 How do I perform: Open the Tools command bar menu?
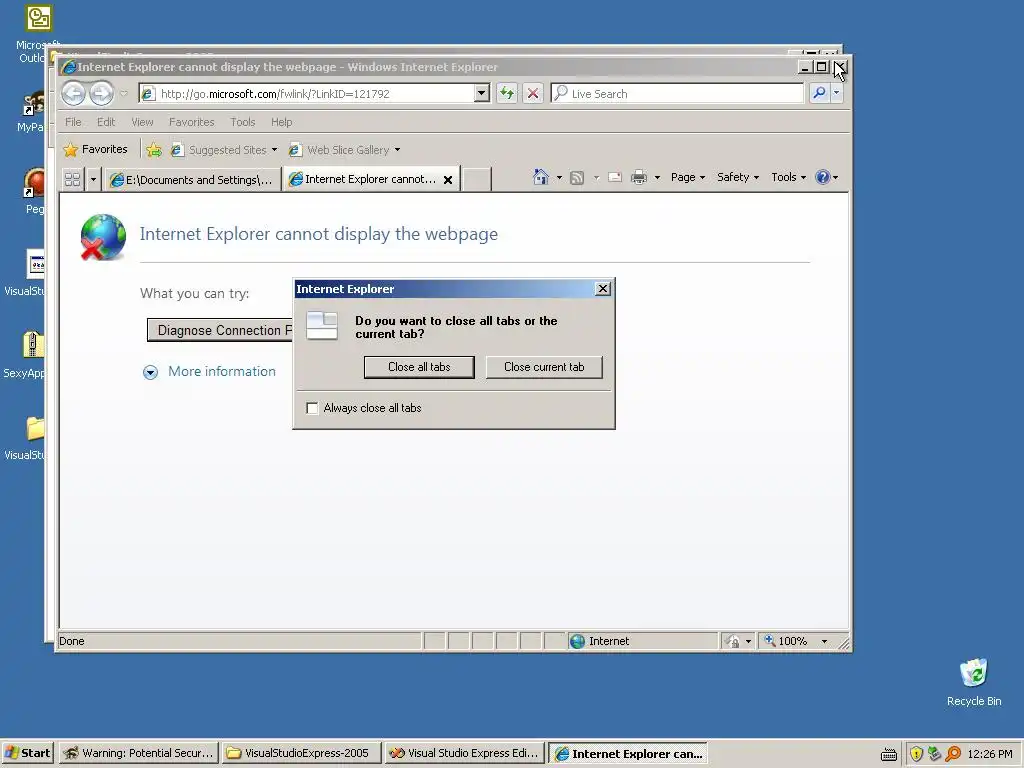click(788, 177)
